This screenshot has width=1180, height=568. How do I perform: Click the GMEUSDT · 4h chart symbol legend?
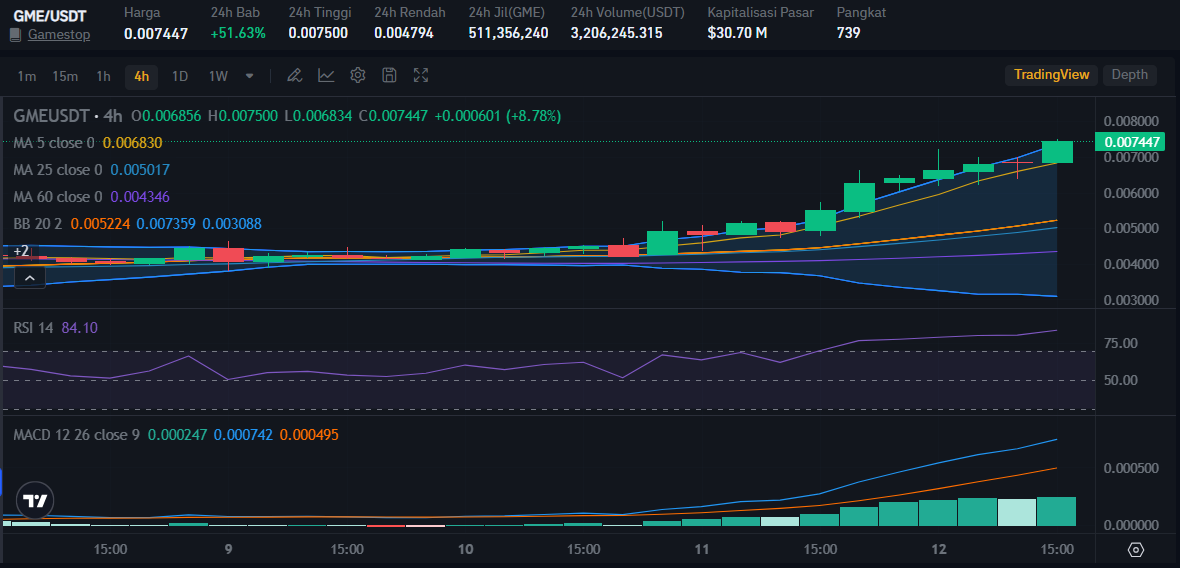(x=68, y=116)
